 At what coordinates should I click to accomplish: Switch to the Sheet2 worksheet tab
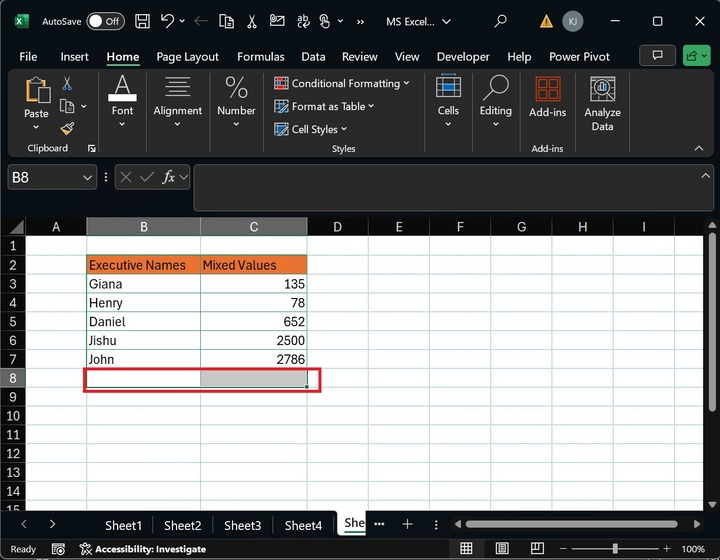pos(182,525)
